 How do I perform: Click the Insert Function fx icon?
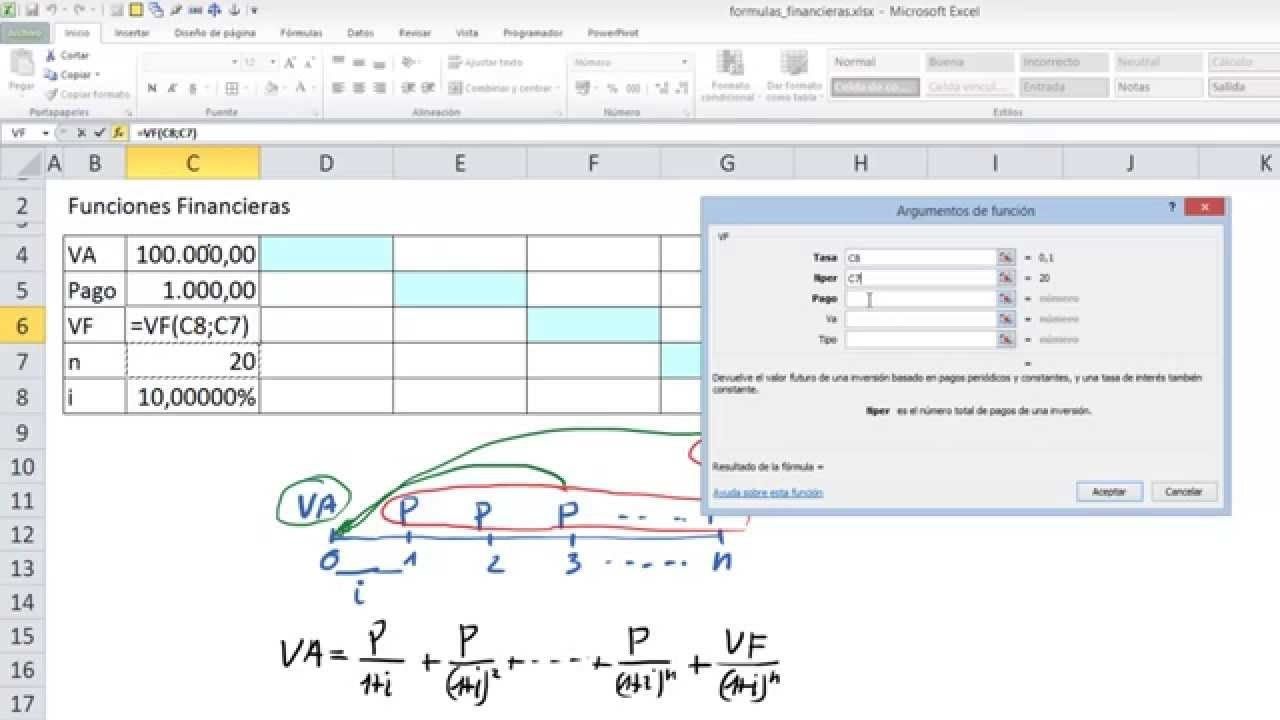pyautogui.click(x=118, y=132)
